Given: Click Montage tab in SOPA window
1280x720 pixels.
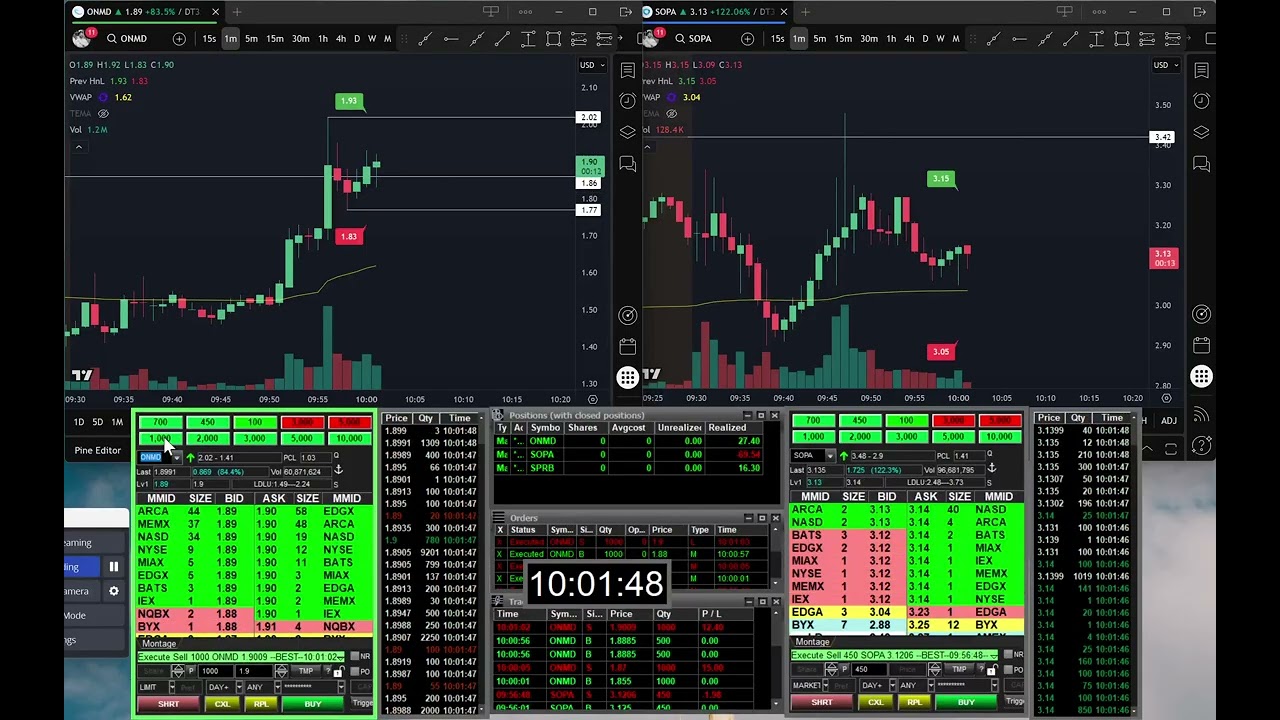Looking at the screenshot, I should 811,642.
